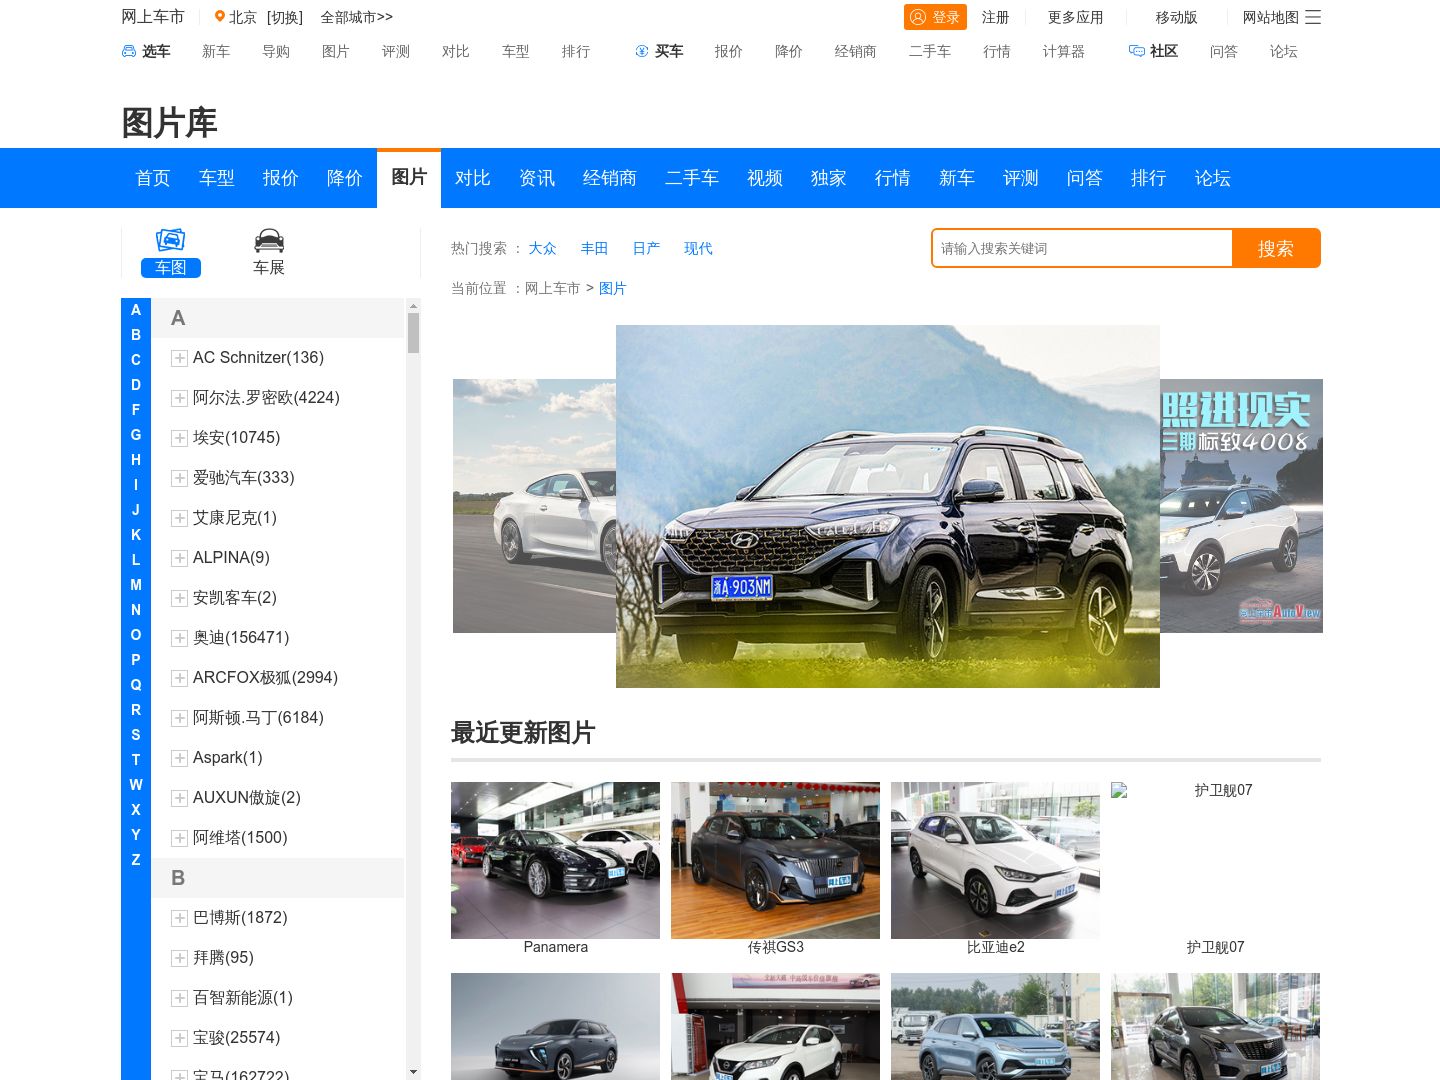Open the Panamera thumbnail image

556,860
